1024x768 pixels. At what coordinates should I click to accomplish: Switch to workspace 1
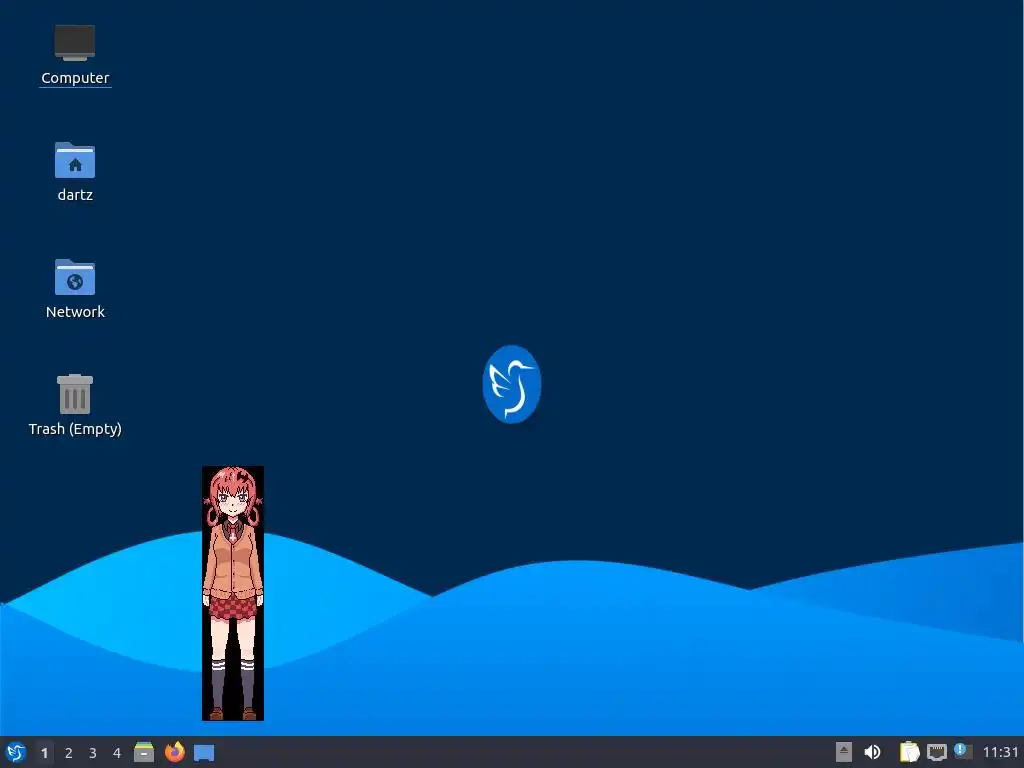[x=44, y=753]
